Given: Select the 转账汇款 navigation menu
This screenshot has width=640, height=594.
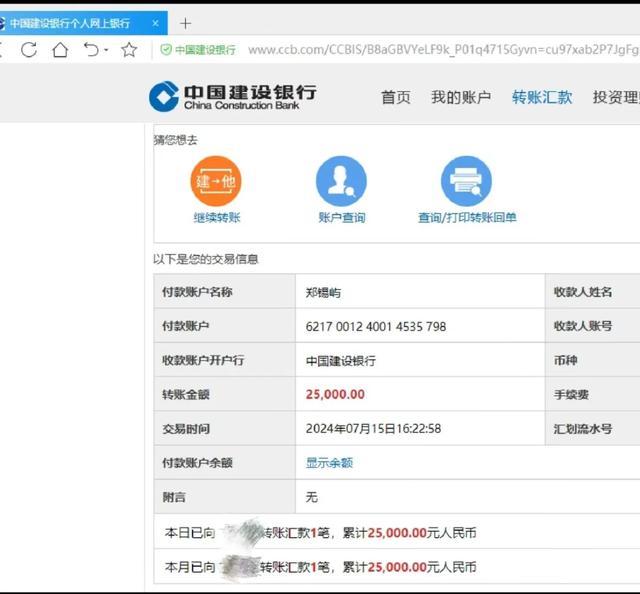Looking at the screenshot, I should 542,97.
